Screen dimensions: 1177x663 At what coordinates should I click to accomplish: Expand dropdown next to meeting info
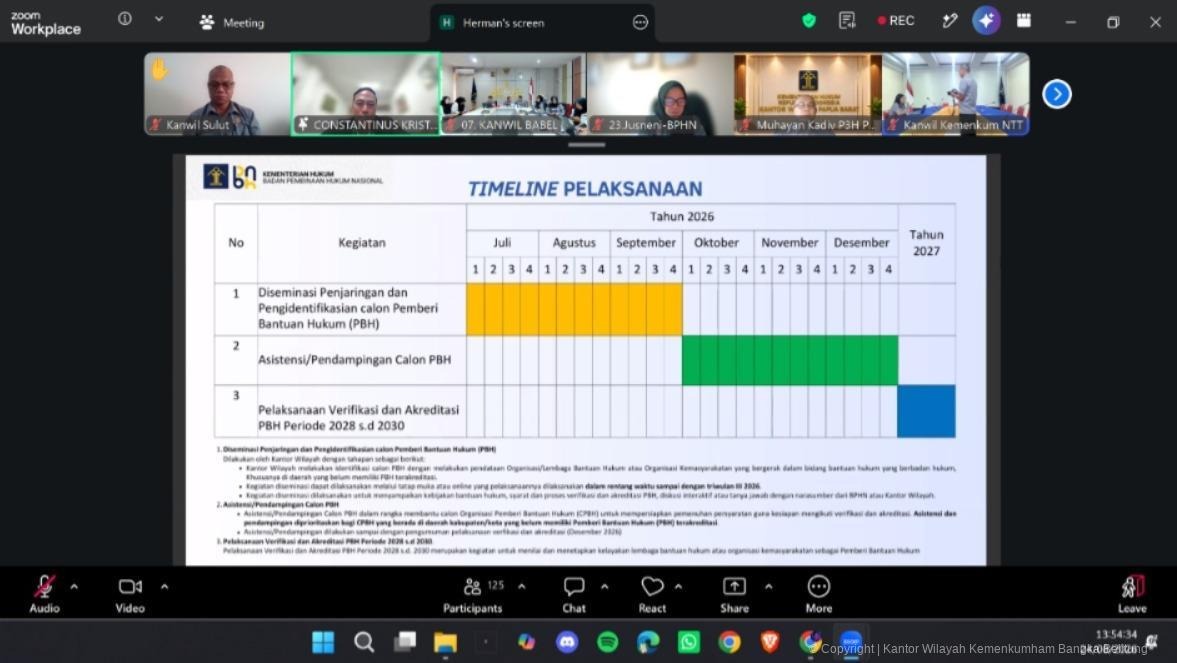158,19
